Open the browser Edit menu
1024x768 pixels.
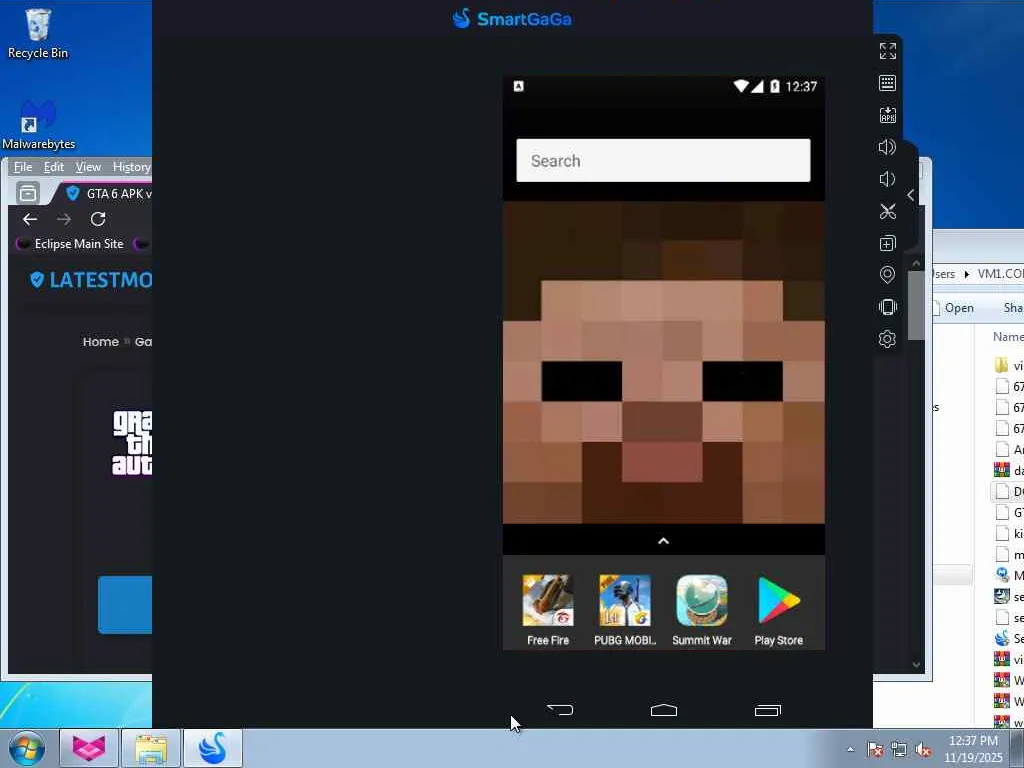pyautogui.click(x=54, y=167)
